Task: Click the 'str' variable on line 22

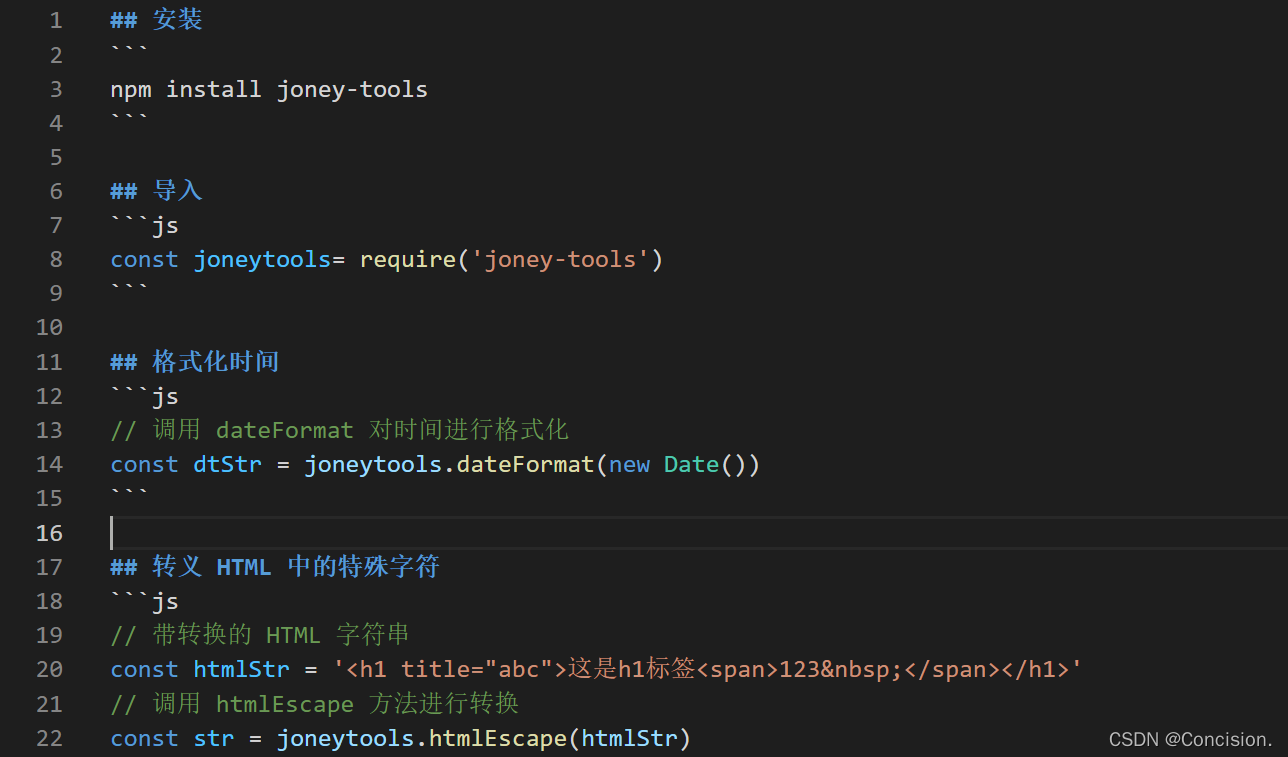Action: coord(214,738)
